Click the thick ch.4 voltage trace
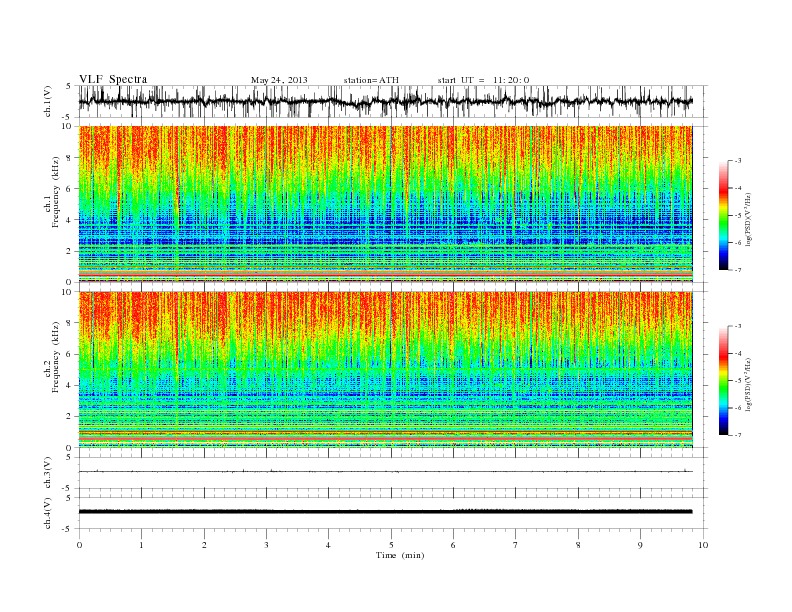 tap(385, 512)
